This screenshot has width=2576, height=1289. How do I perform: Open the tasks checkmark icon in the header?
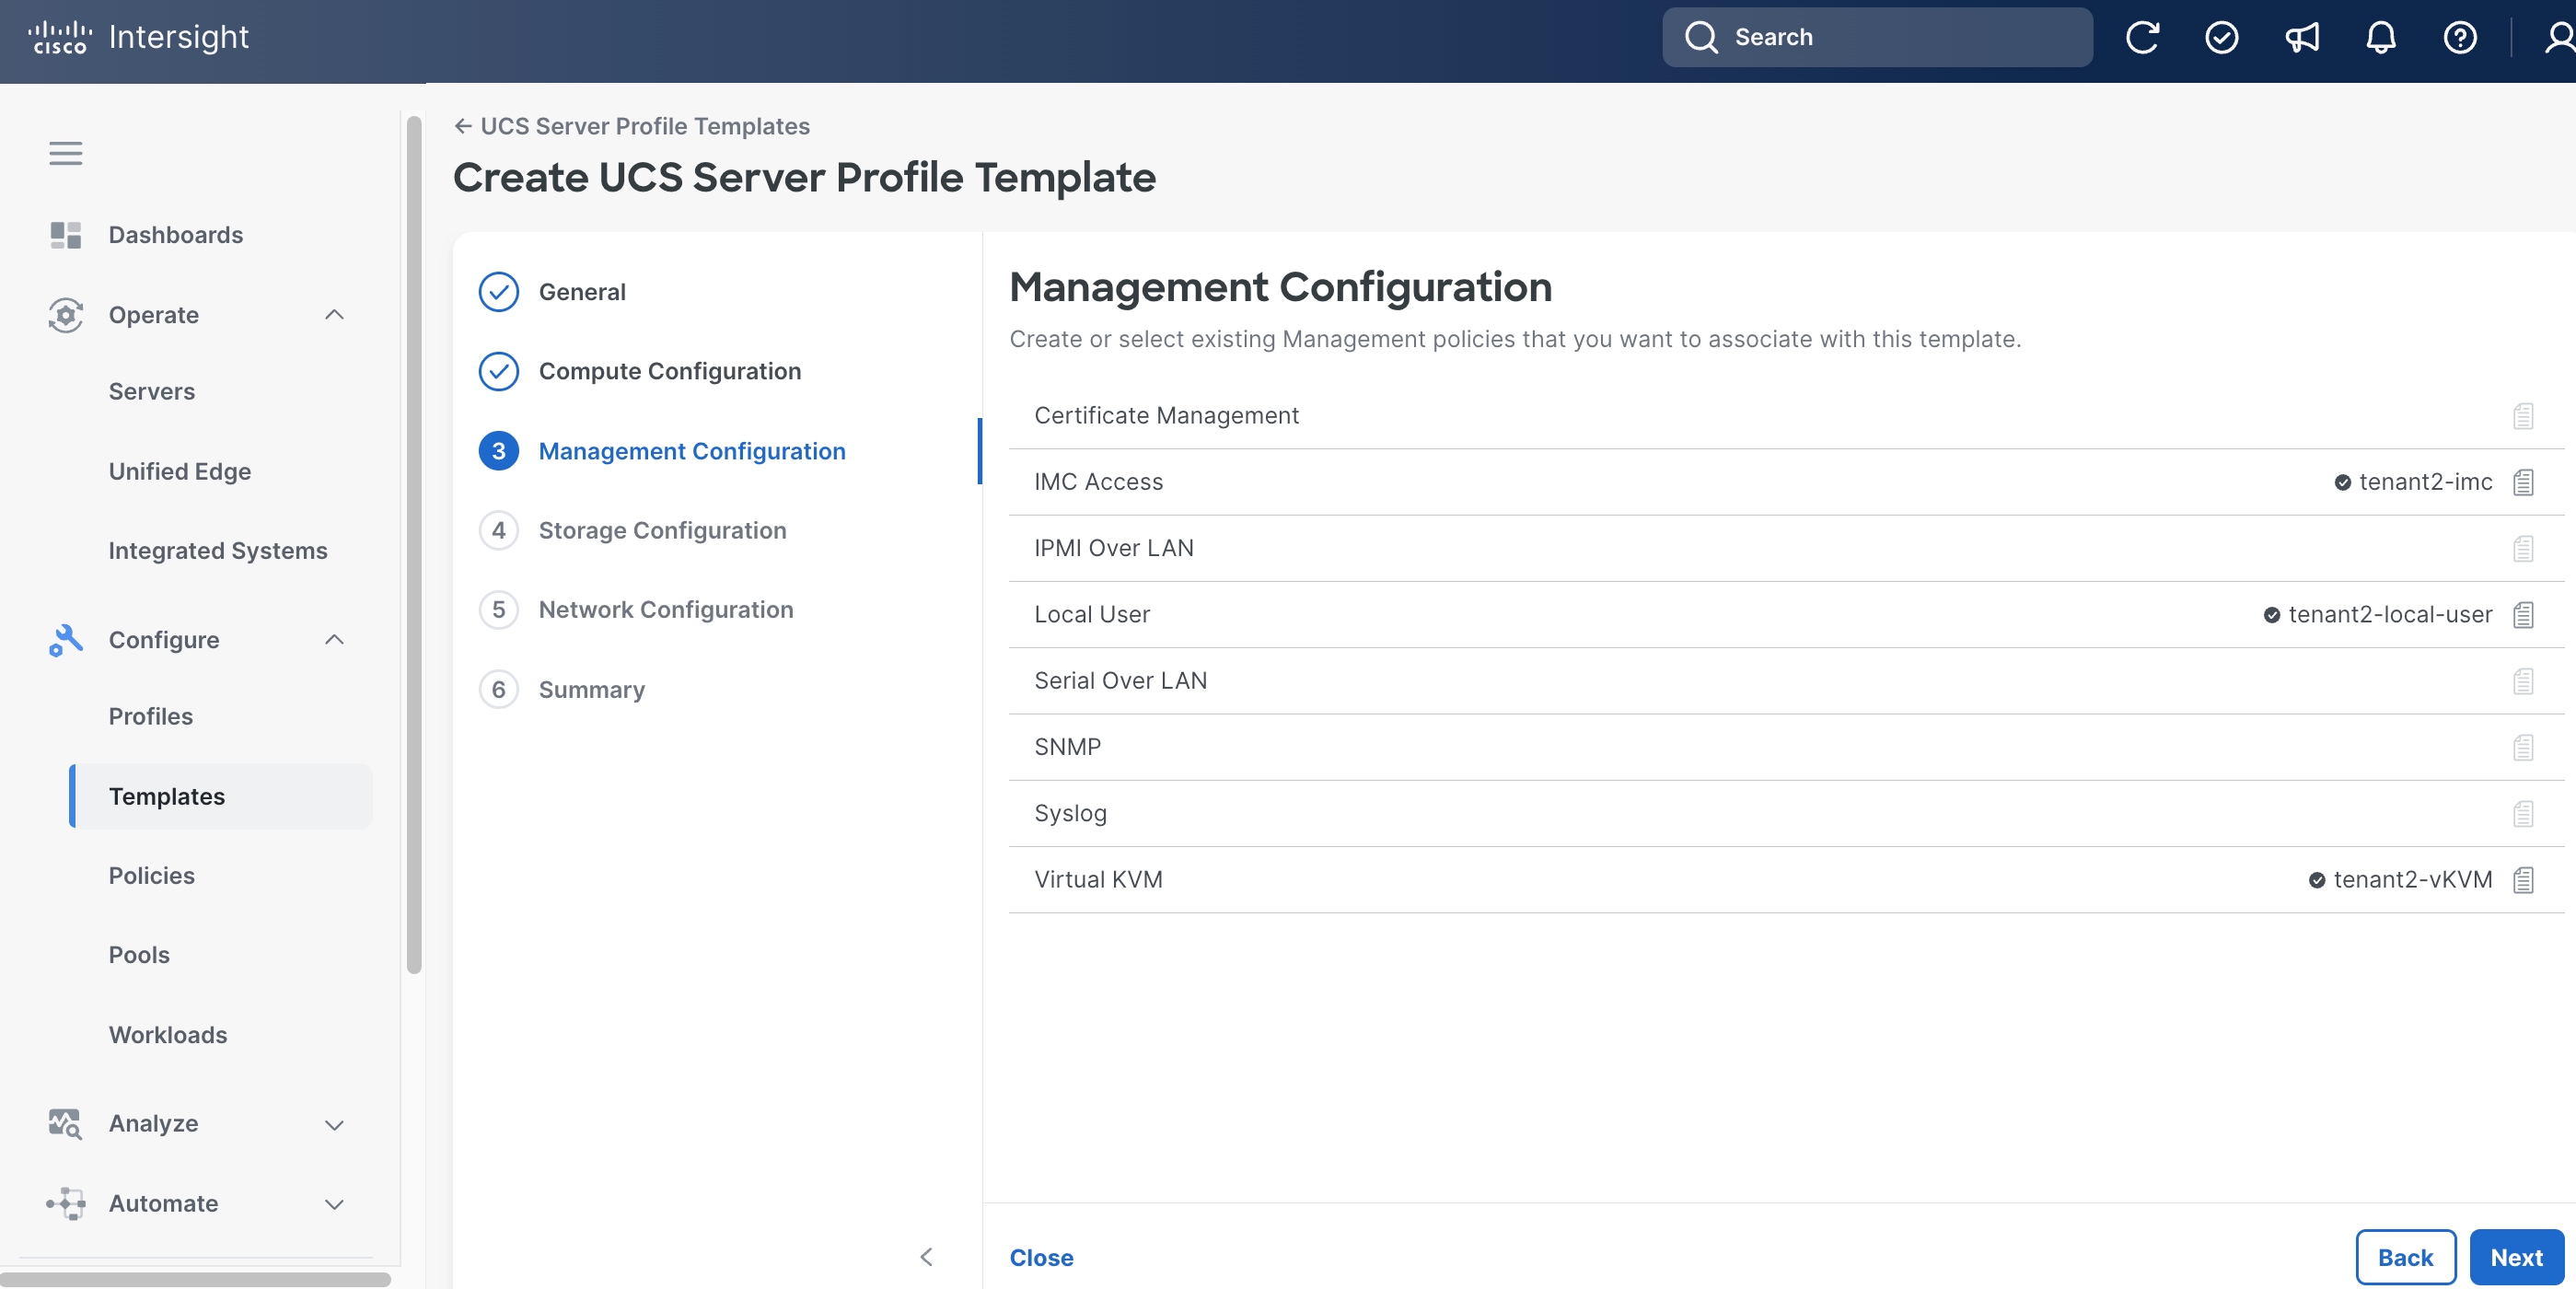[x=2221, y=37]
